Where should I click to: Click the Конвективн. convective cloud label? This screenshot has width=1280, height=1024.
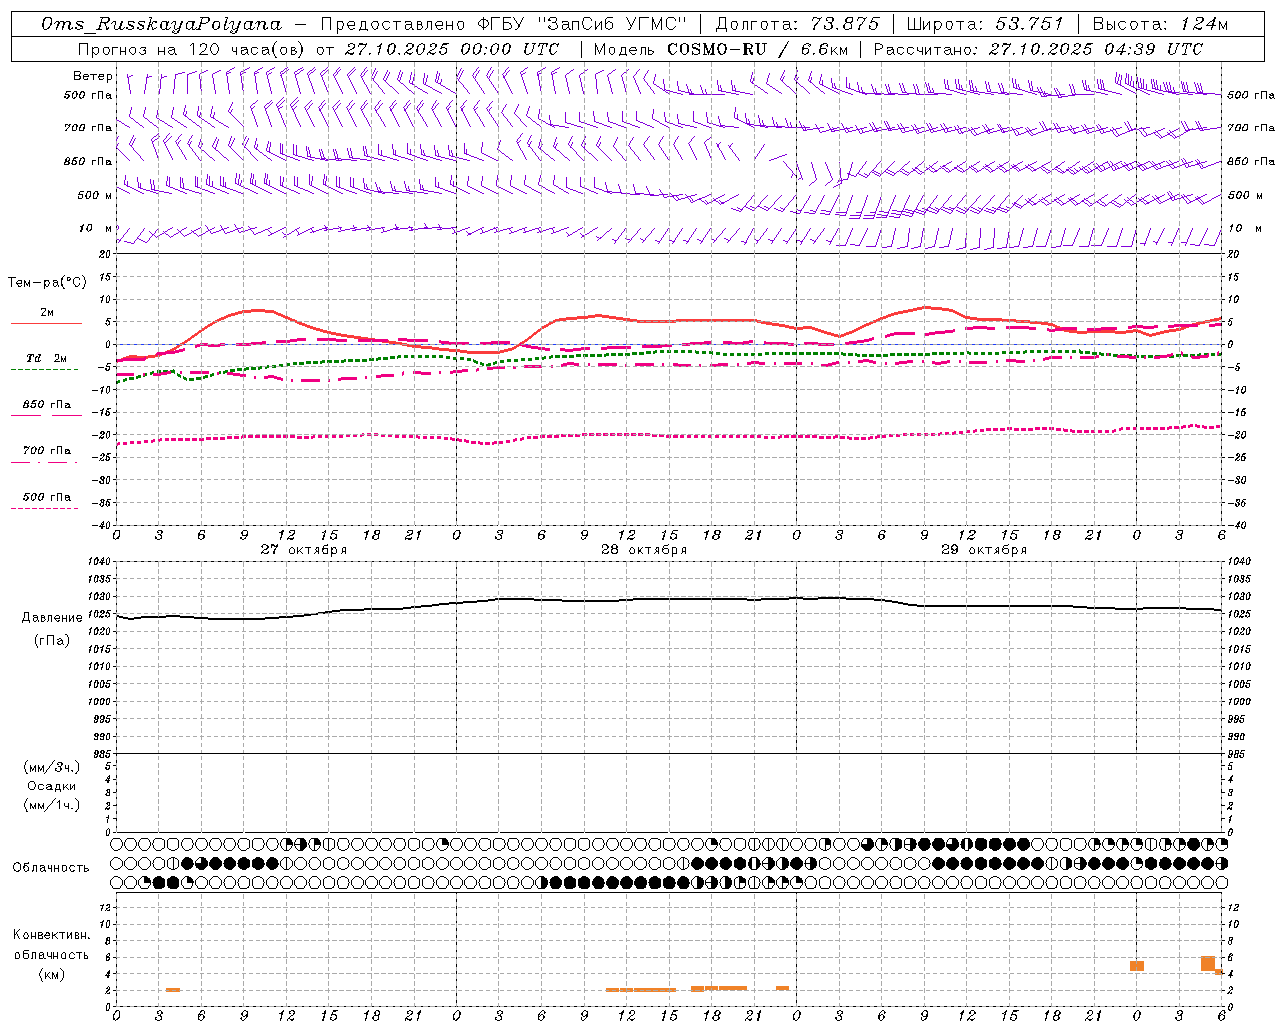pos(51,935)
